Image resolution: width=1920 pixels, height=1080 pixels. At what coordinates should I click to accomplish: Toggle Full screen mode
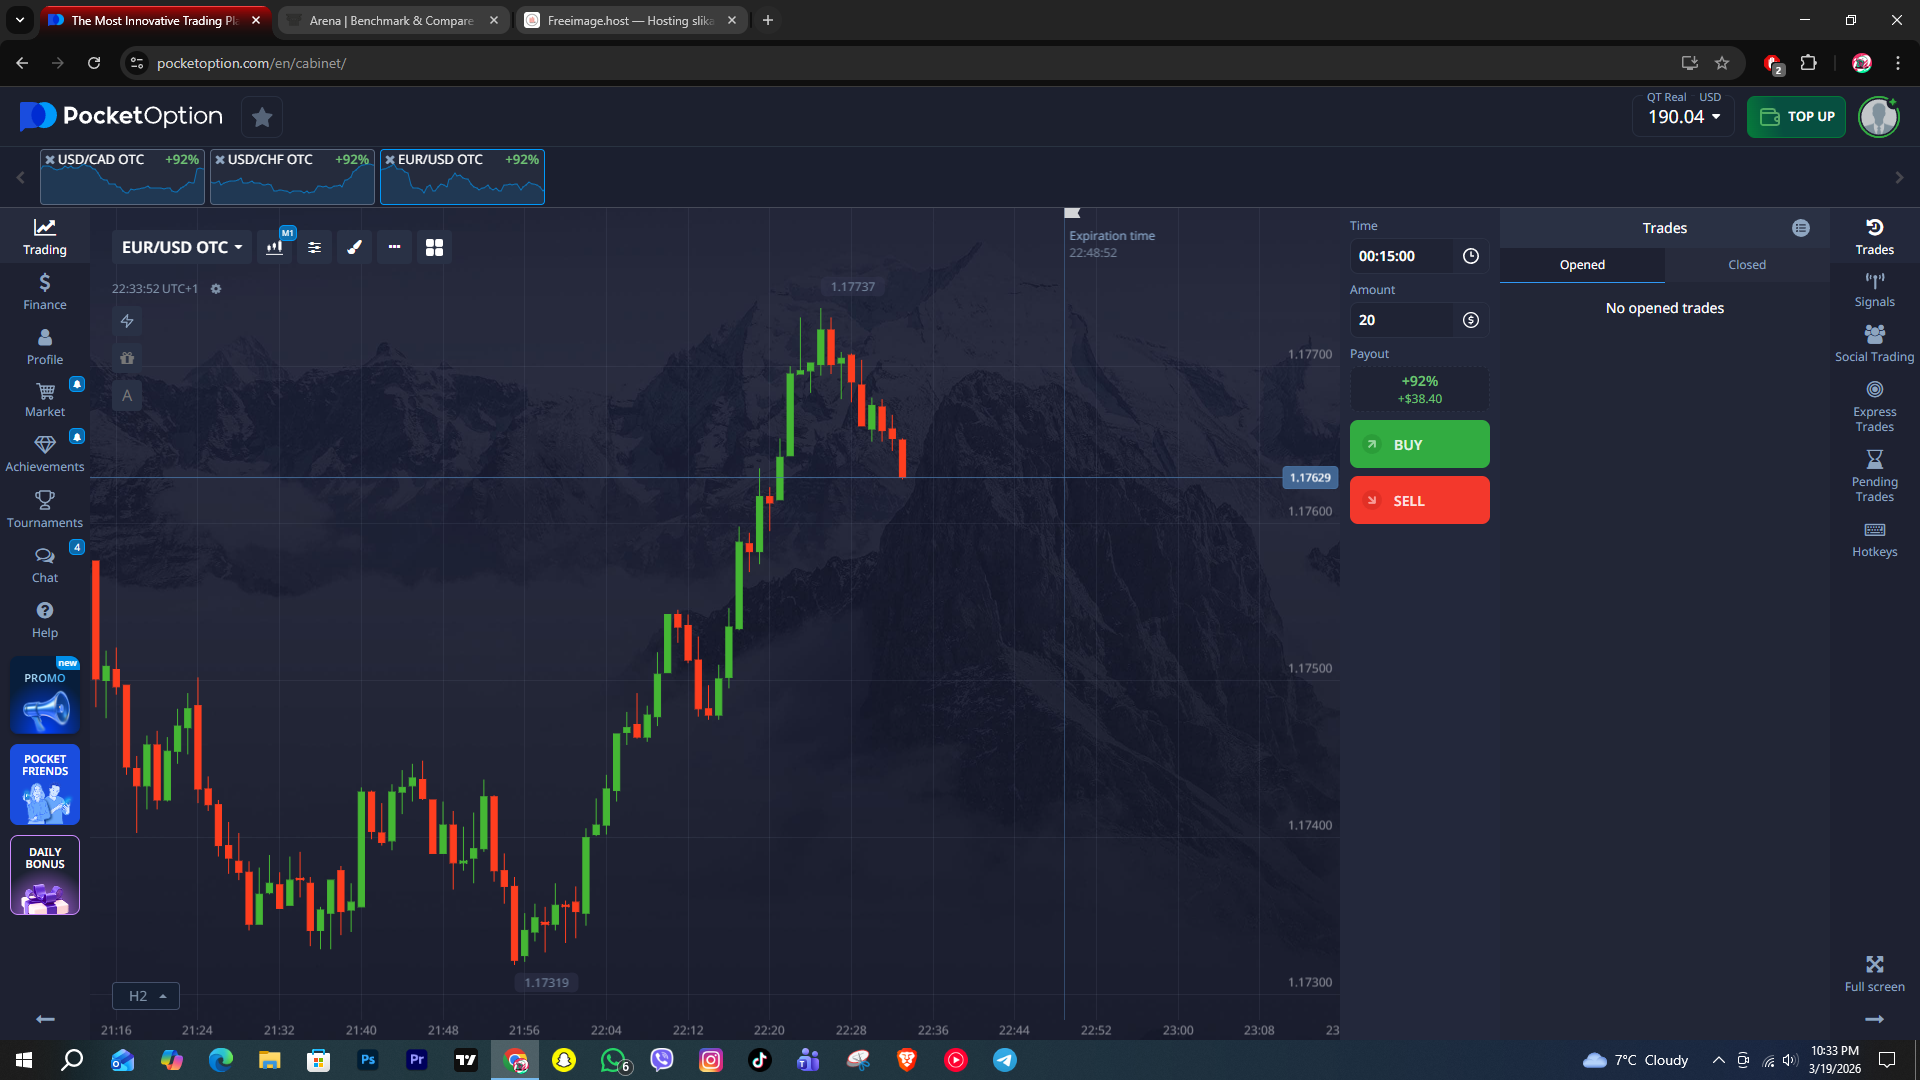pyautogui.click(x=1874, y=972)
